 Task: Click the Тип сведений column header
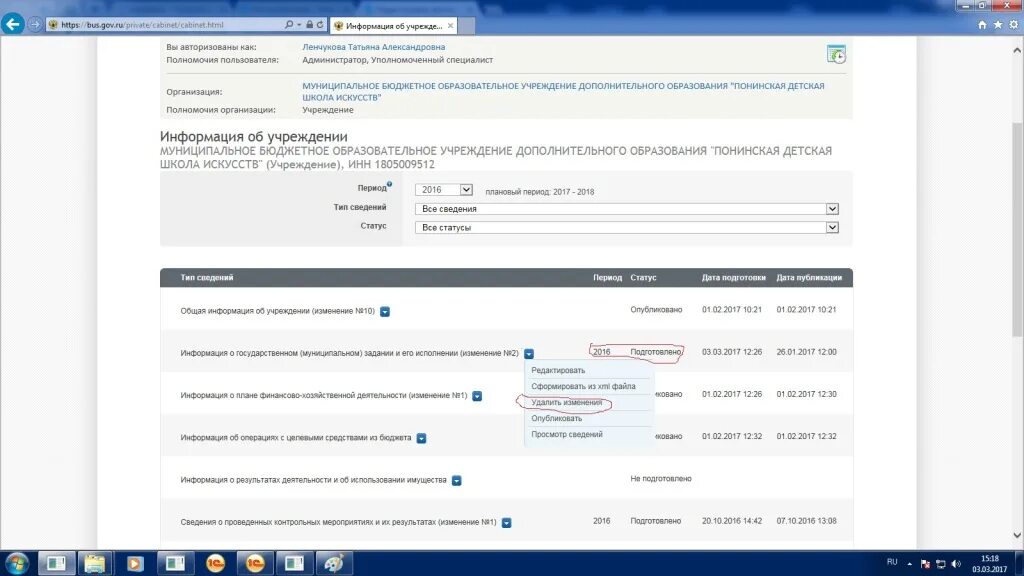[x=206, y=278]
